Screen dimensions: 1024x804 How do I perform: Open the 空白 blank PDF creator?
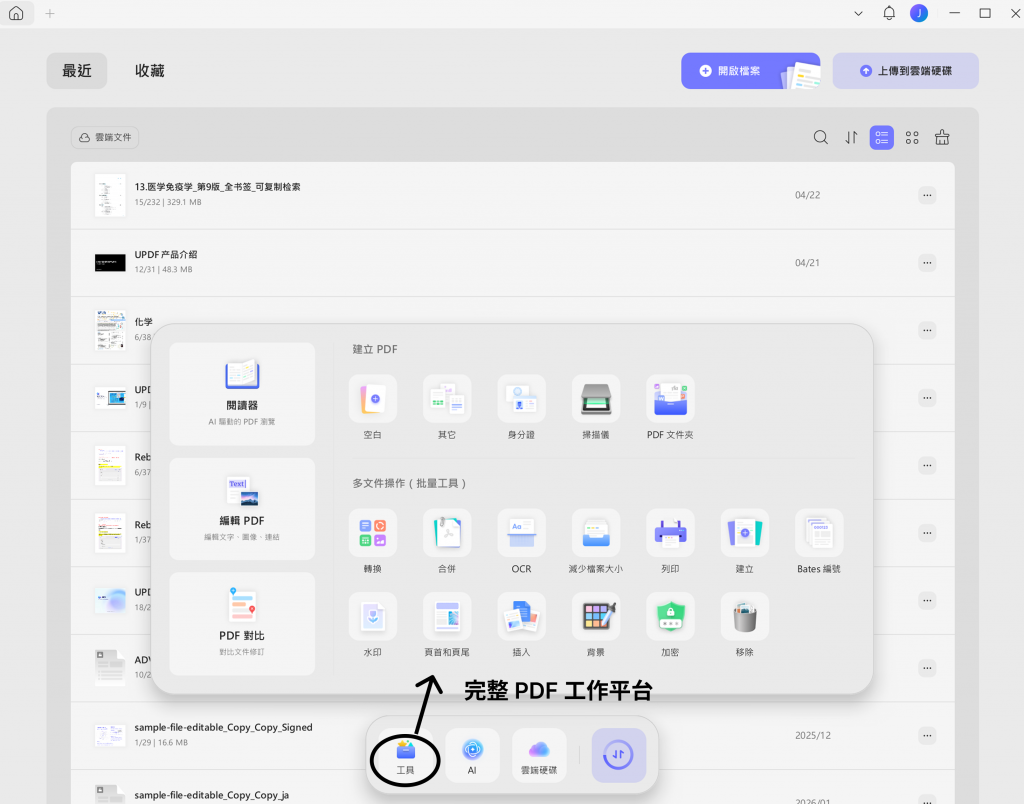click(372, 398)
